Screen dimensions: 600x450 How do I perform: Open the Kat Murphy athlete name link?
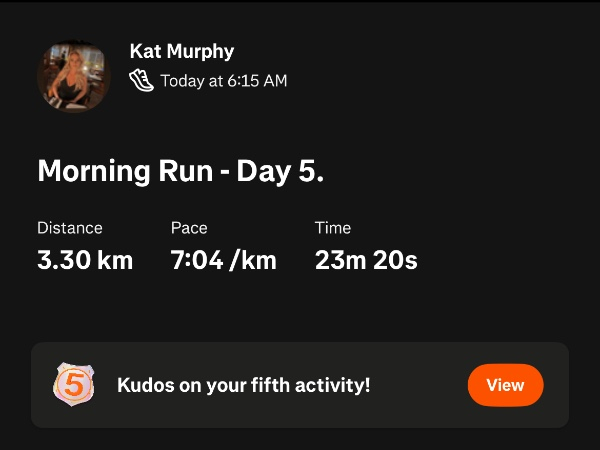tap(182, 51)
